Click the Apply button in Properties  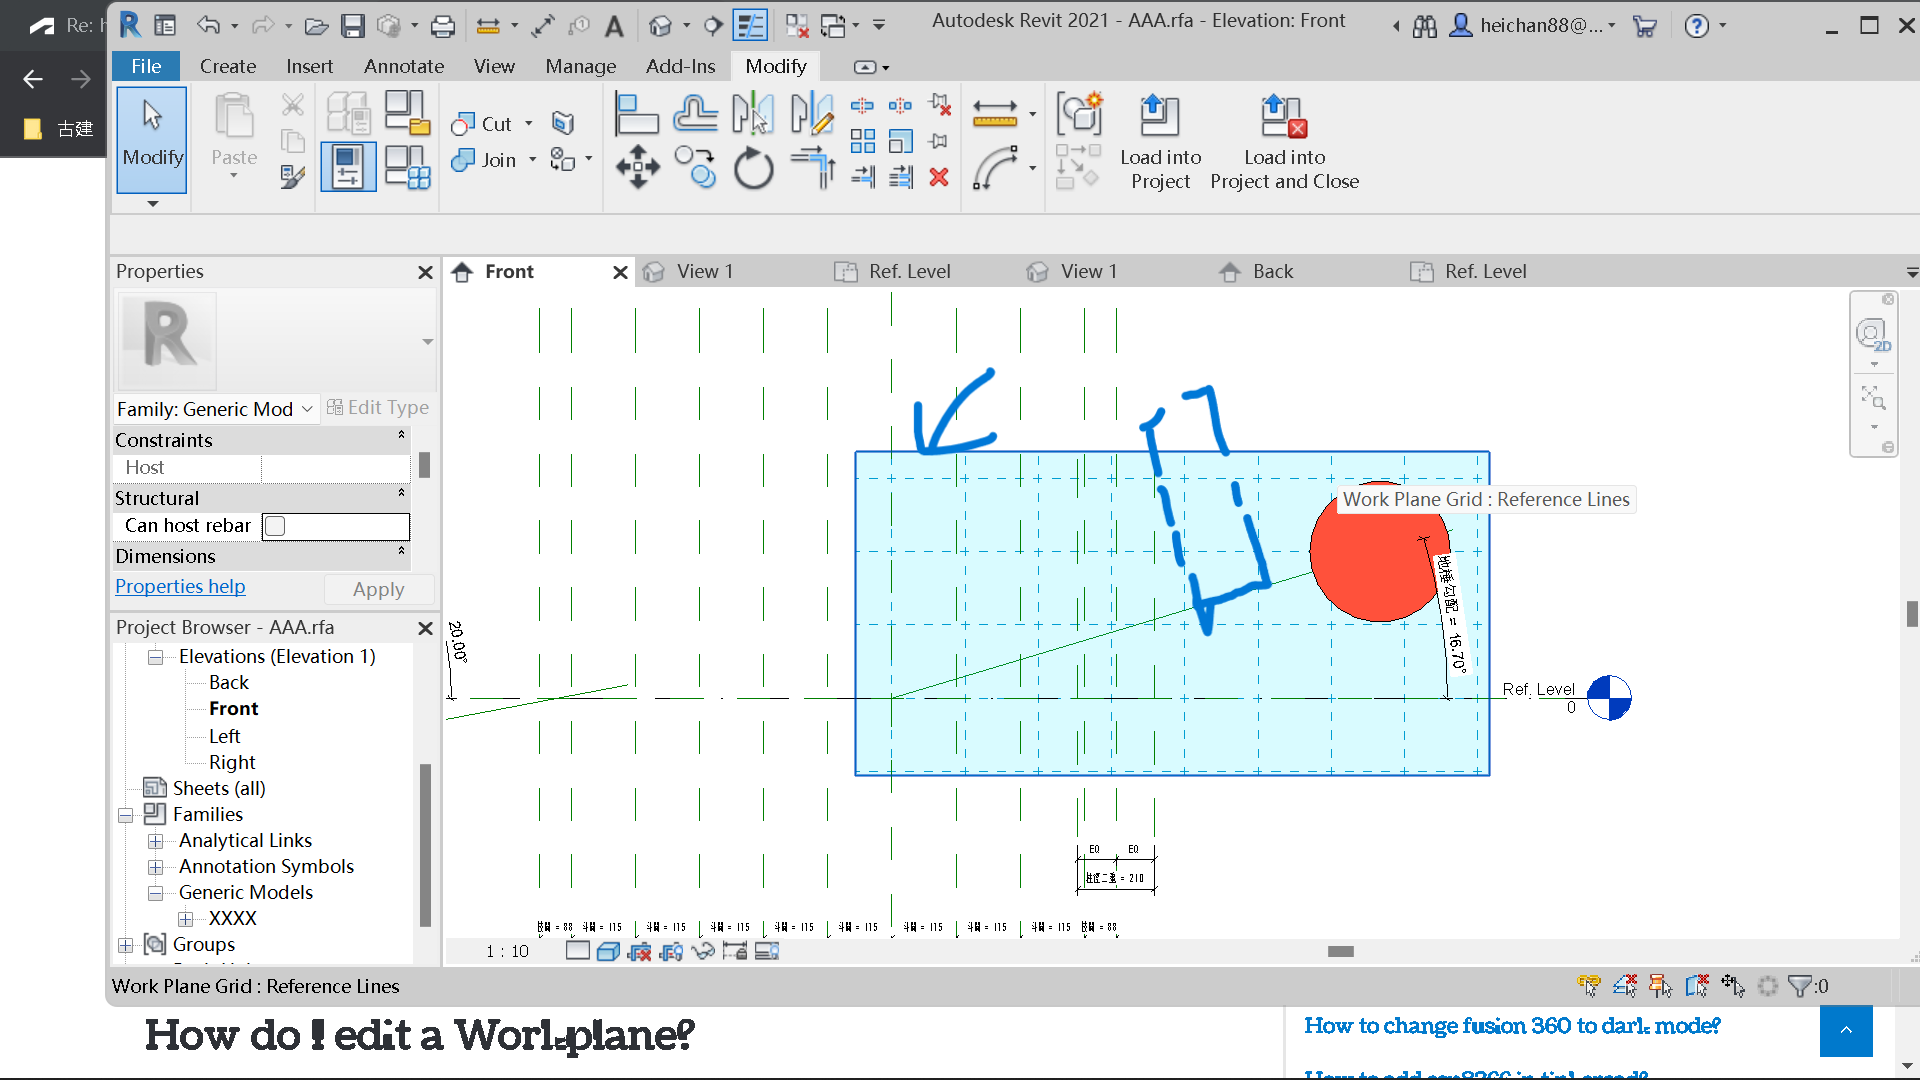point(379,589)
